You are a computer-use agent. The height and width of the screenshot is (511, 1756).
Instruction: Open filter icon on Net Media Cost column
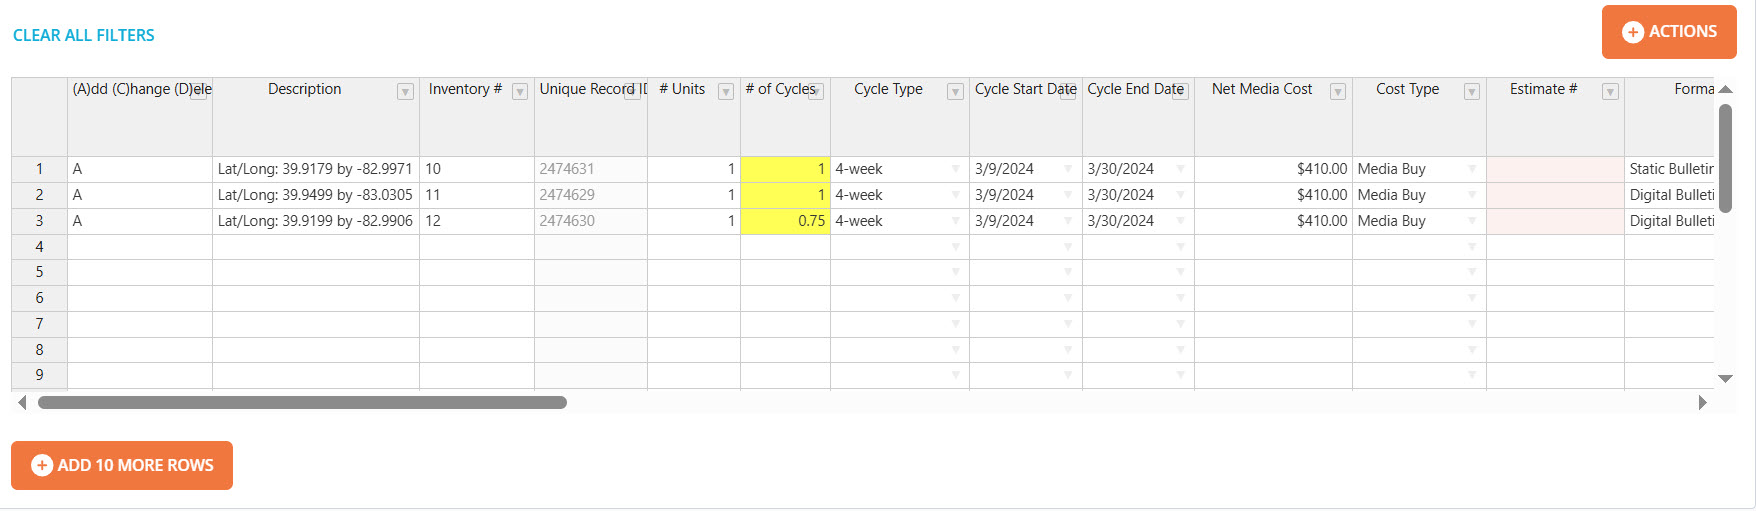pyautogui.click(x=1337, y=92)
